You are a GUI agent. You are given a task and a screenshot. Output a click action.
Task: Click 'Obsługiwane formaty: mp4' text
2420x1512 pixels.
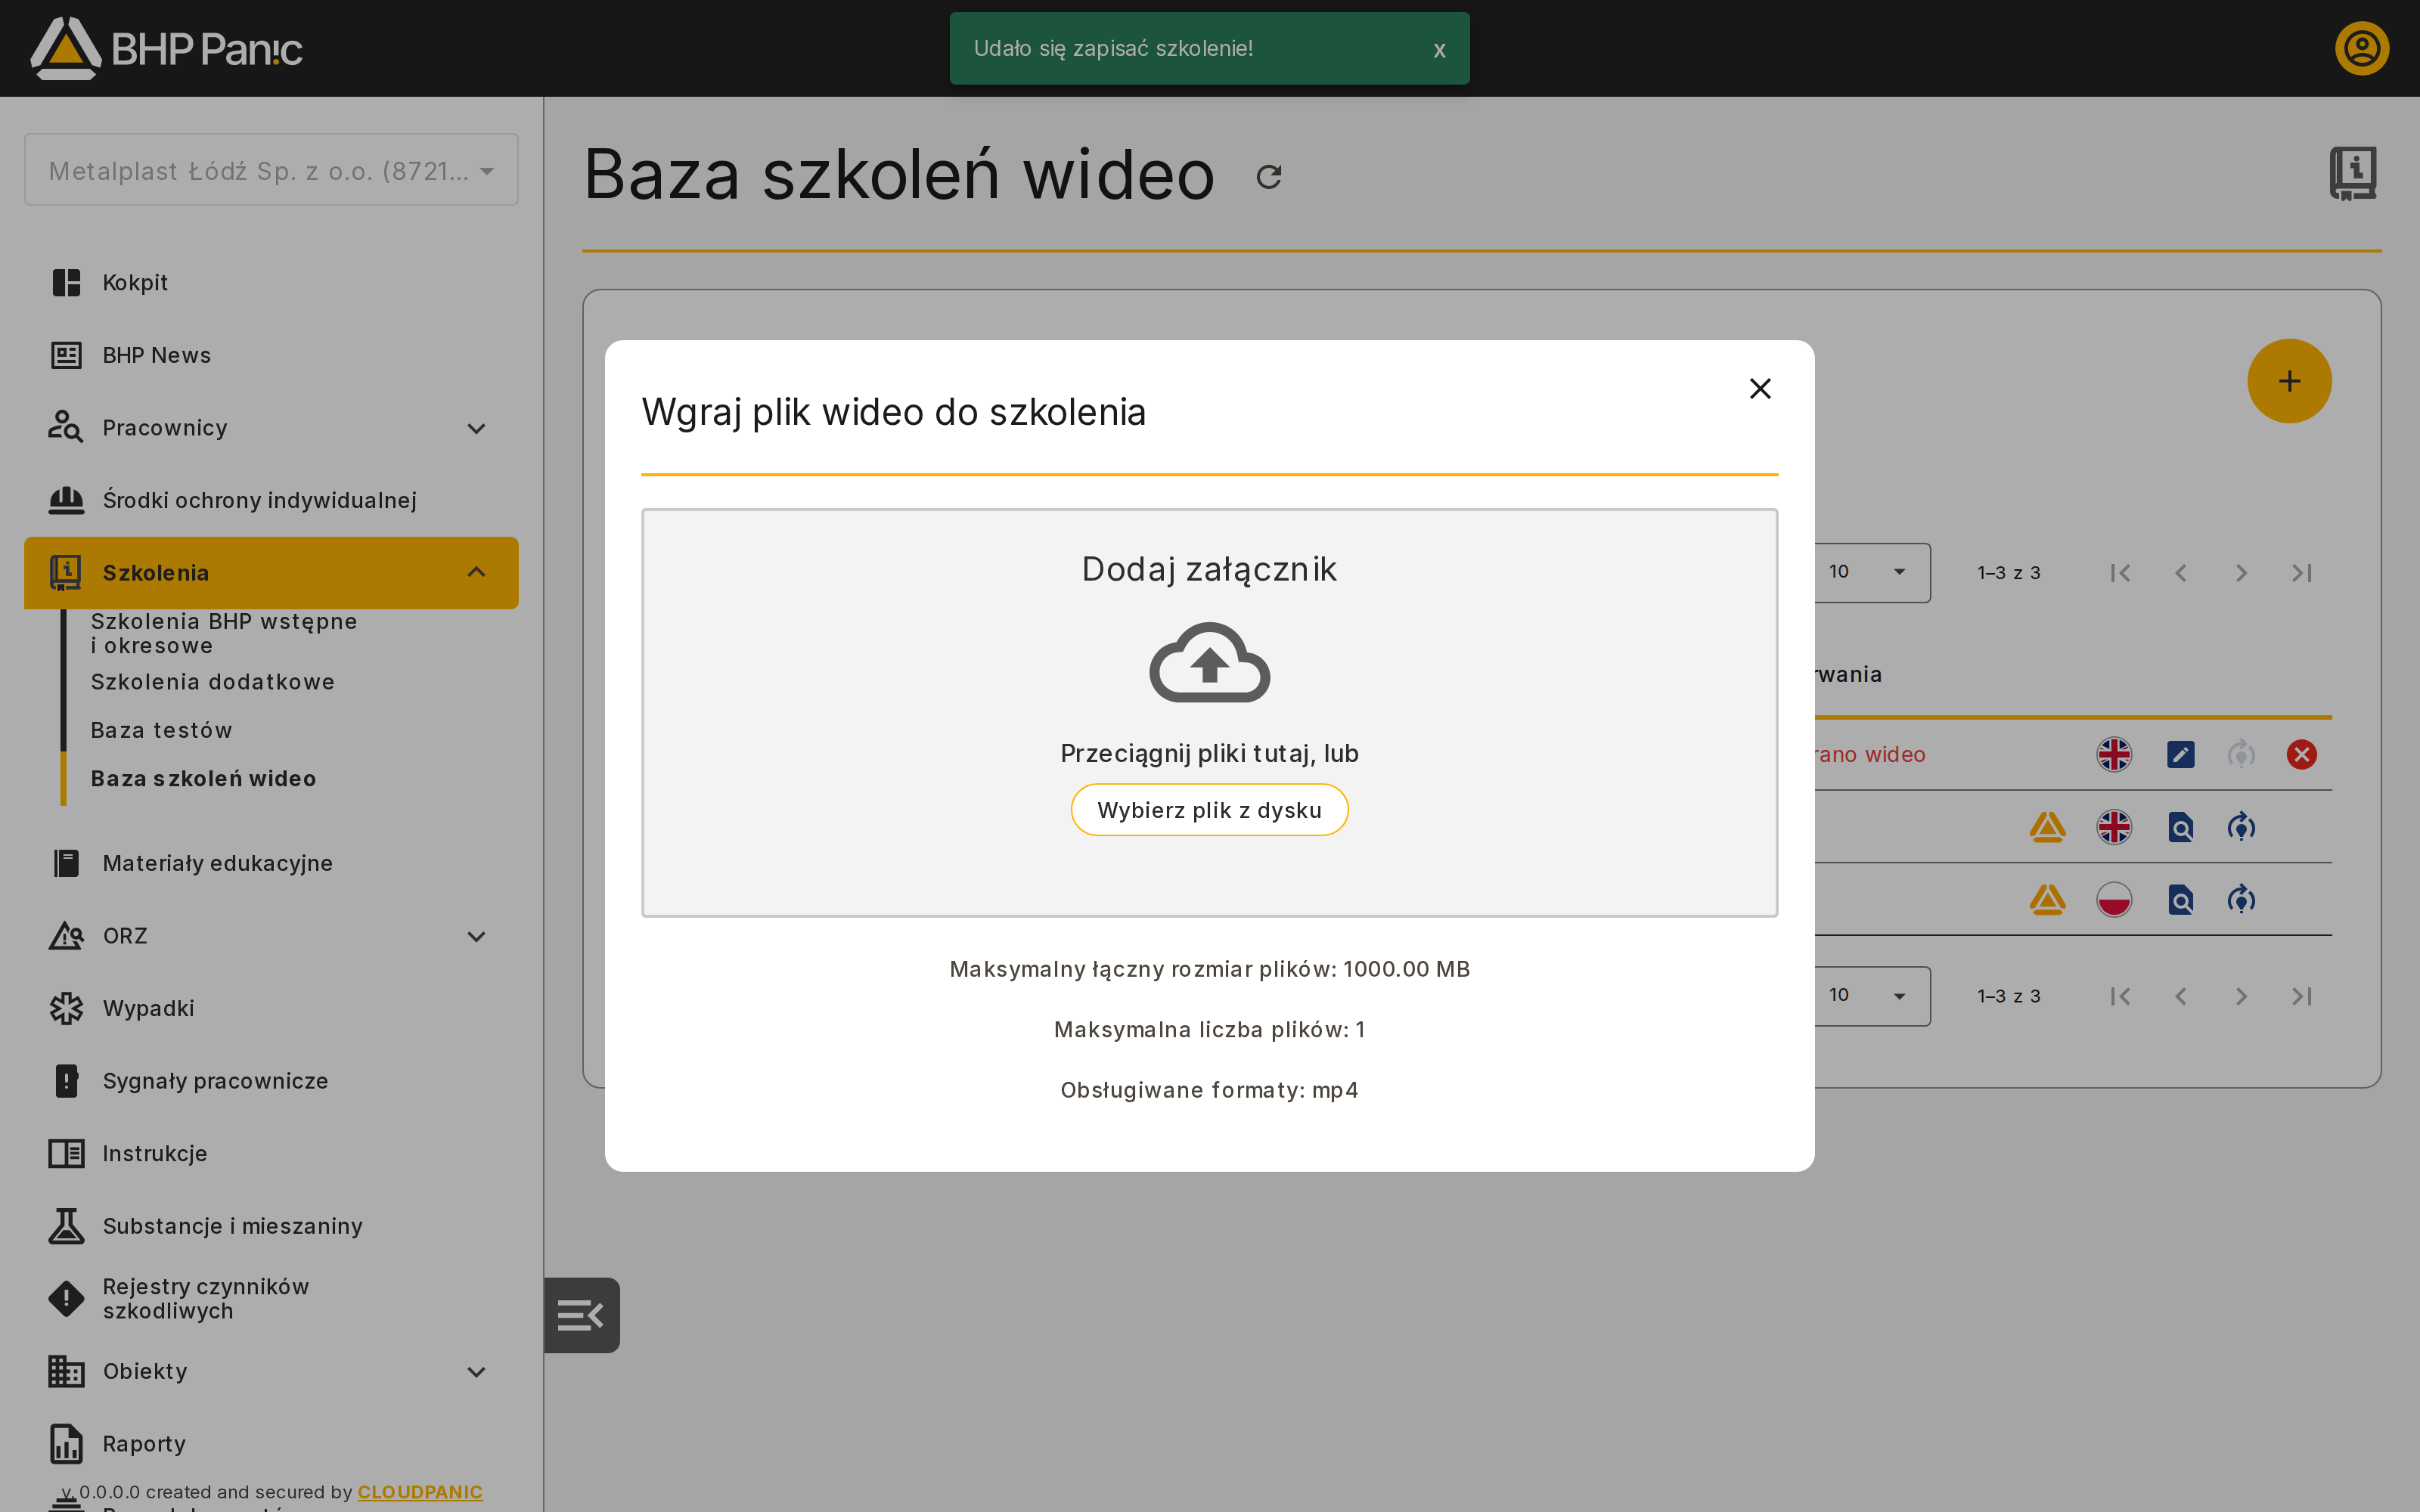point(1209,1090)
